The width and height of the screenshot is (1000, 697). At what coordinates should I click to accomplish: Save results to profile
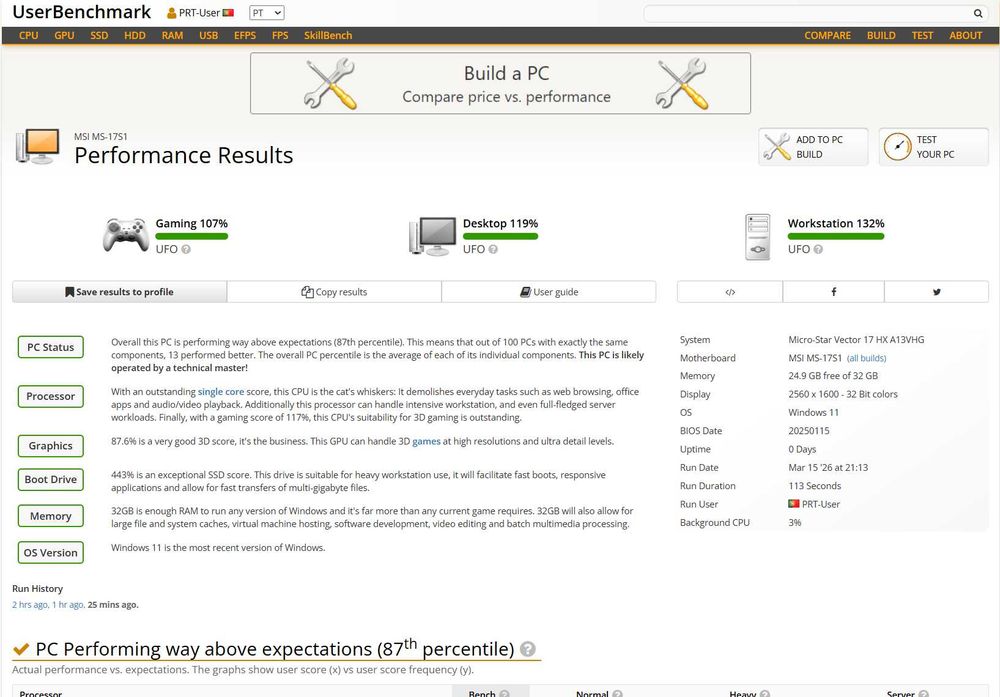pos(119,292)
